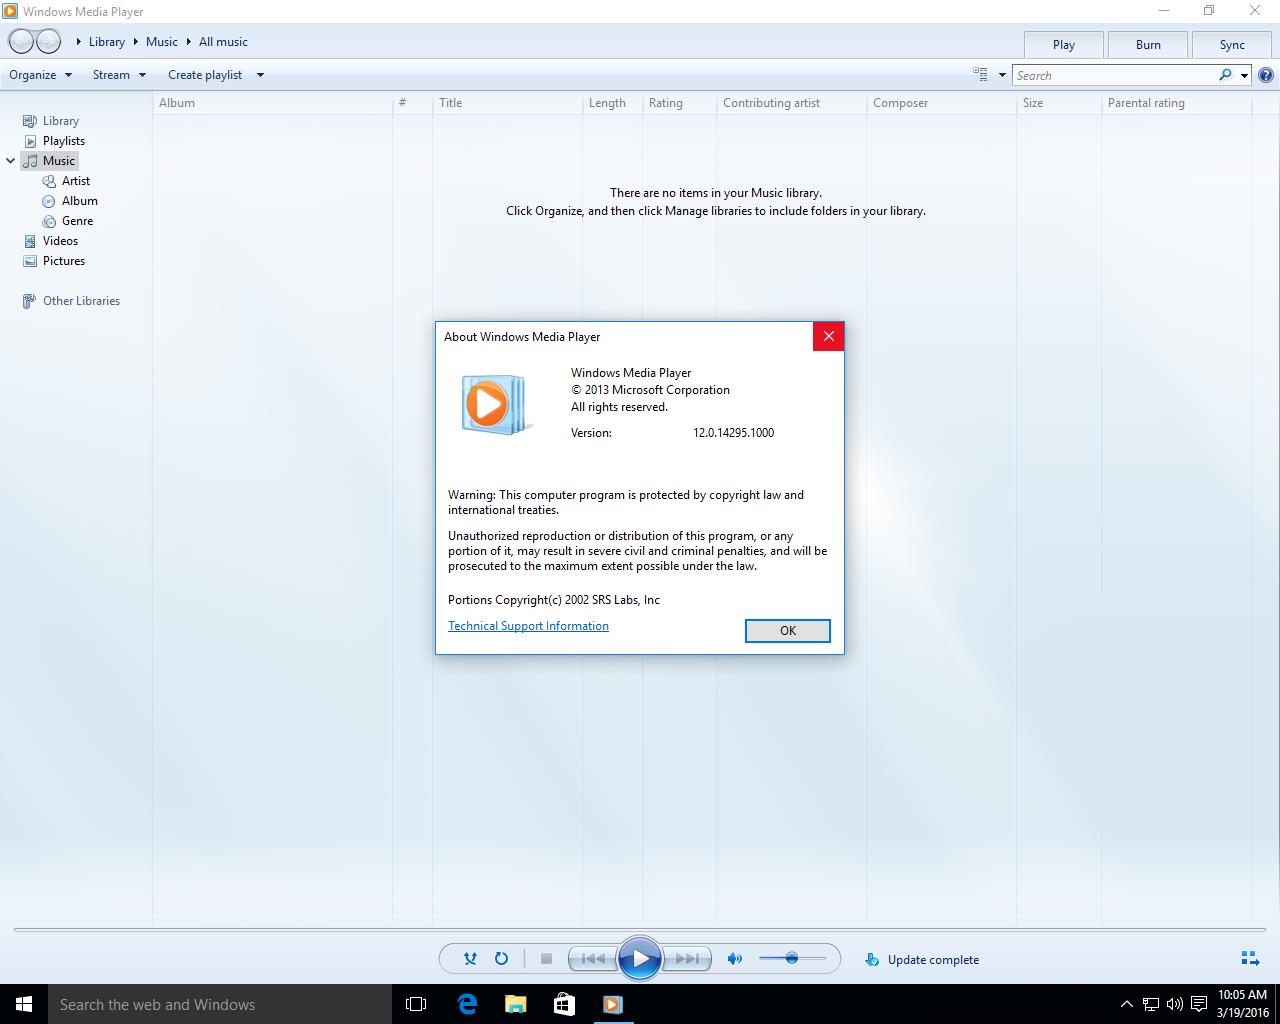
Task: Click Create playlist button
Action: point(205,74)
